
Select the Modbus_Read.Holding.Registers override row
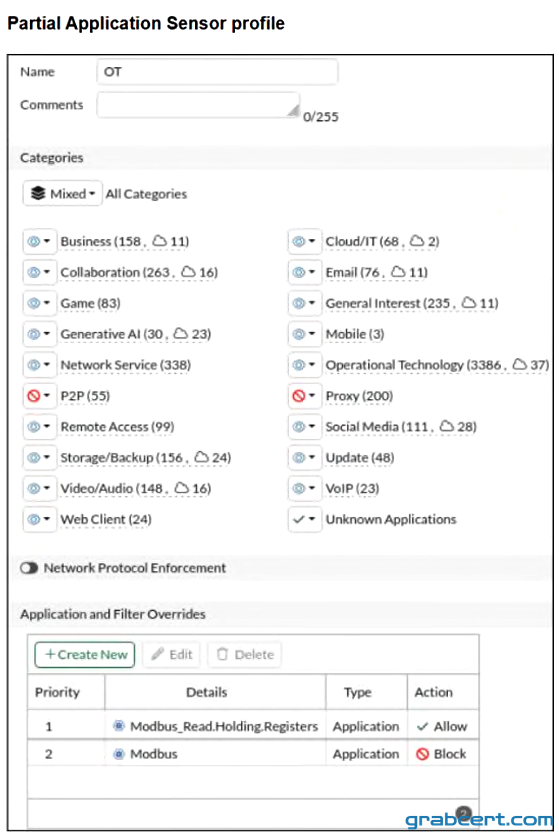tap(253, 726)
